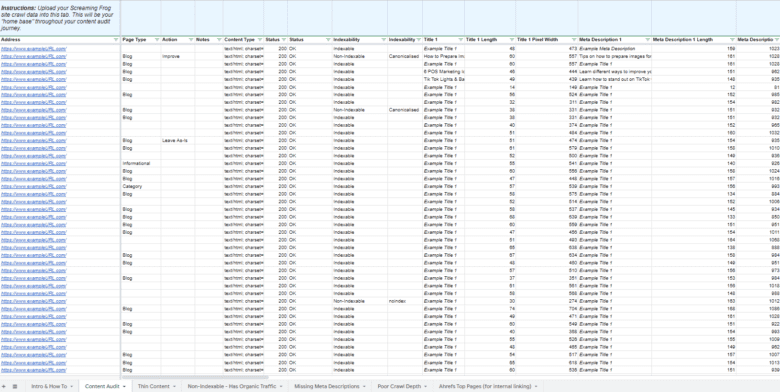Open the filter icon on the Status column showing 200
This screenshot has height=392, width=780.
pos(284,39)
